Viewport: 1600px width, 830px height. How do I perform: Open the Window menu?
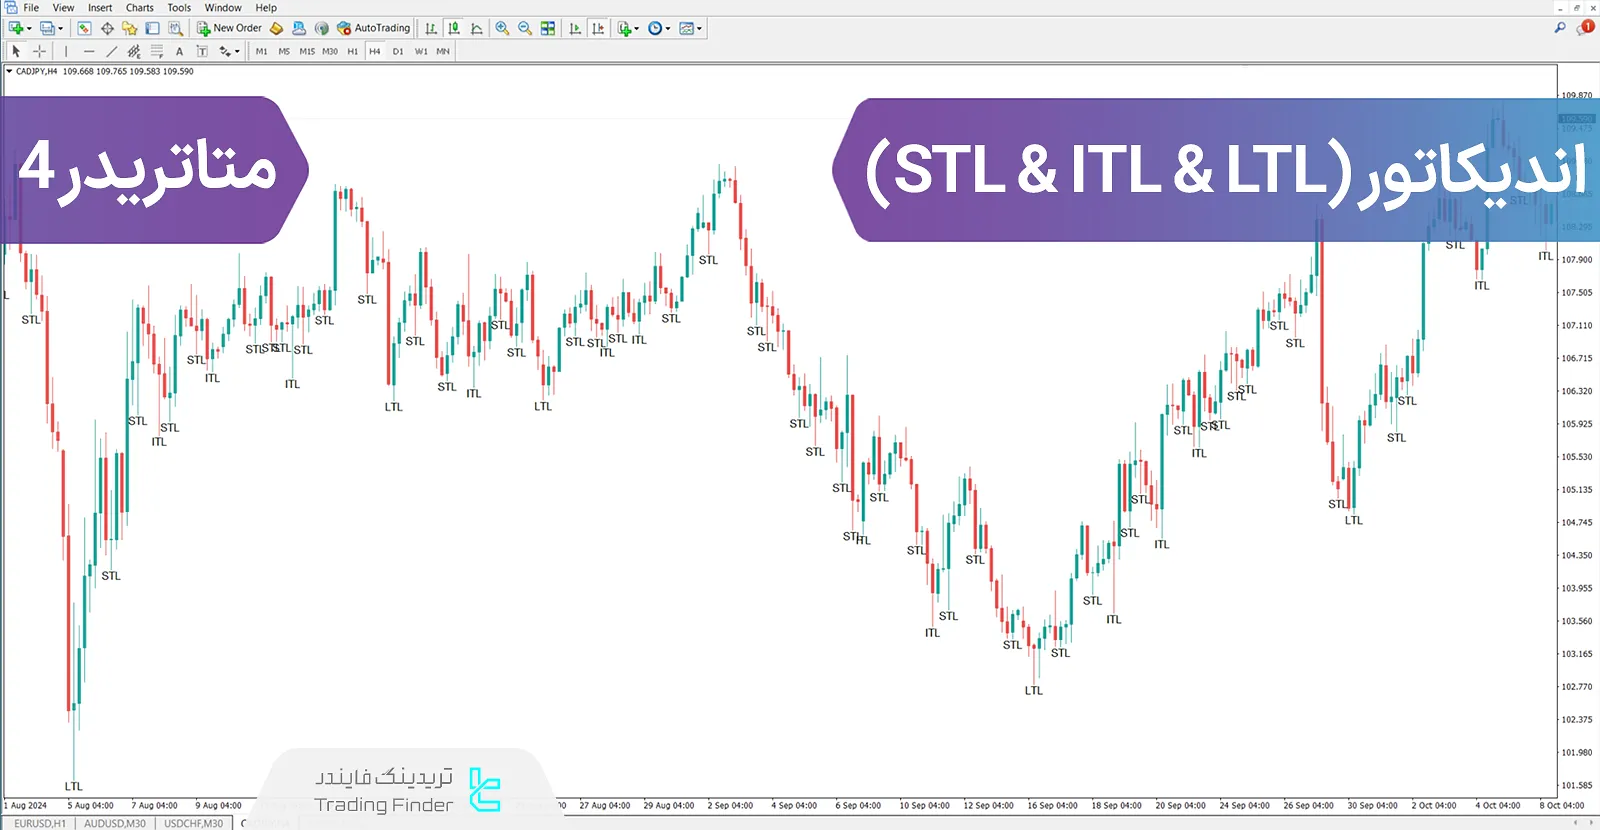[x=223, y=7]
